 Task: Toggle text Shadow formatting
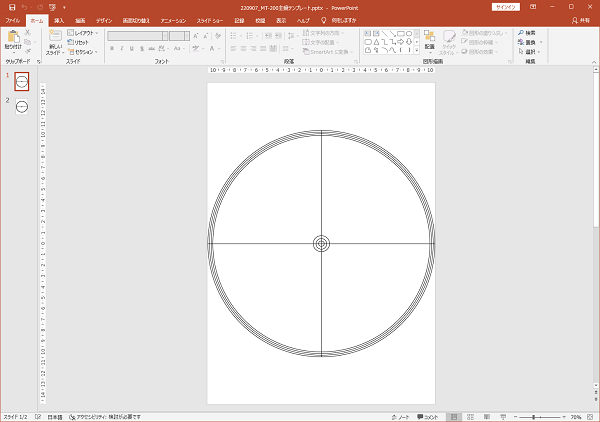tap(142, 49)
